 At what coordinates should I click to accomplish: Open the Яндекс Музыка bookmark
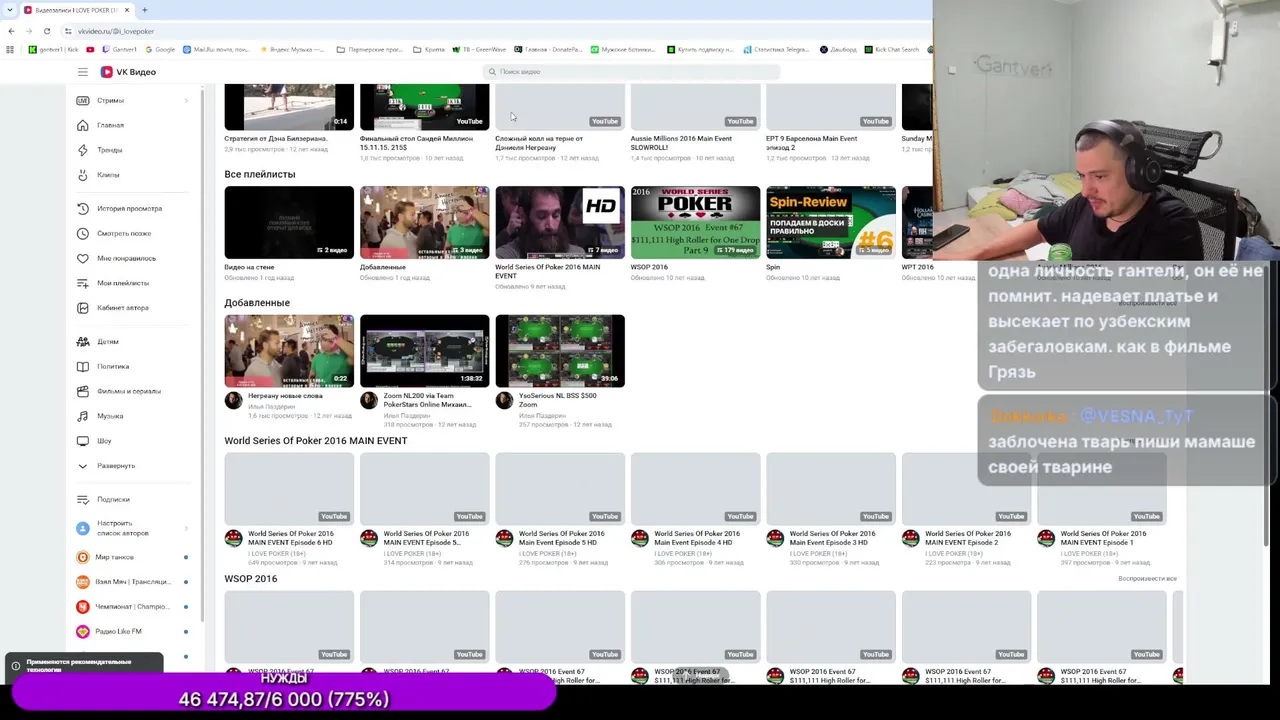tap(292, 49)
